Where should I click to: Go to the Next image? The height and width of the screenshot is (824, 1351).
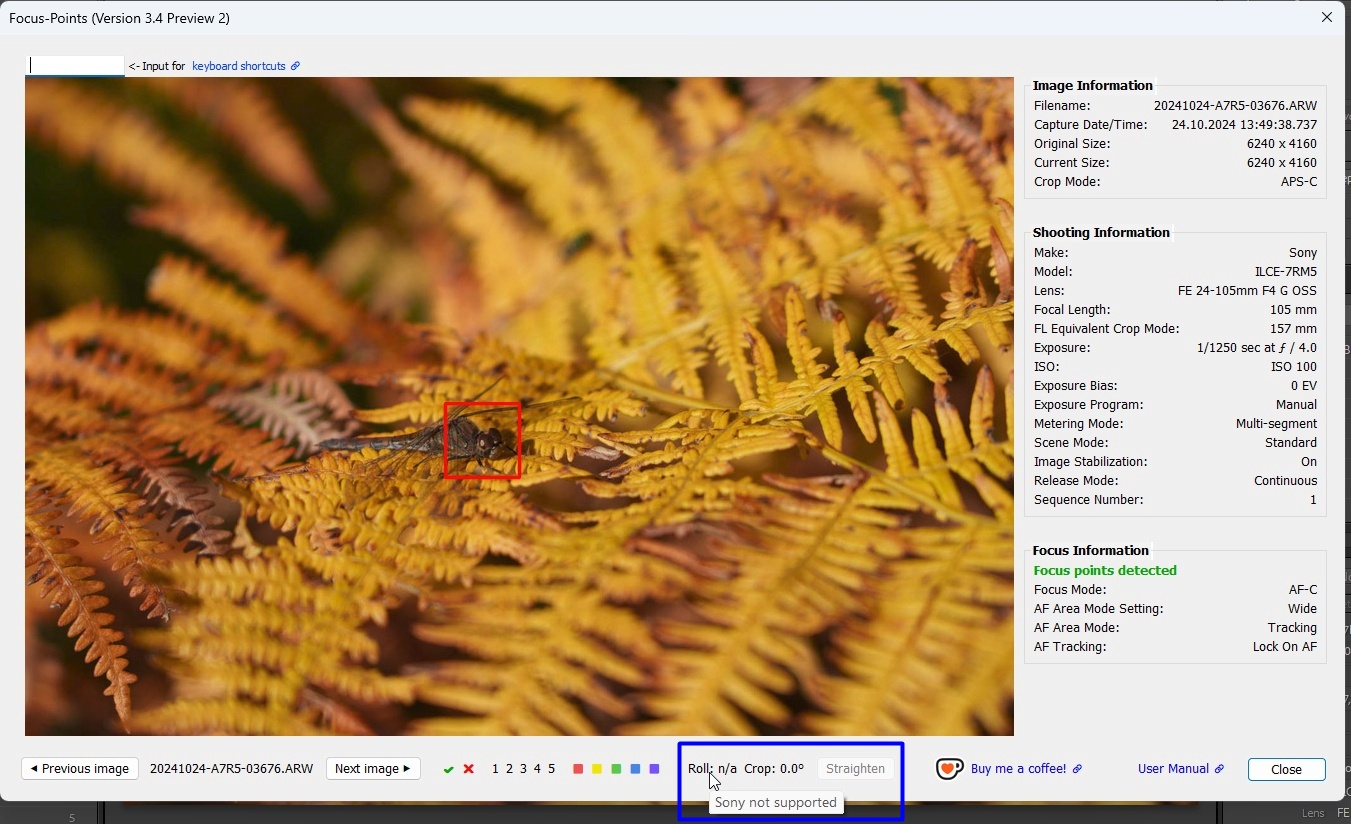tap(373, 769)
